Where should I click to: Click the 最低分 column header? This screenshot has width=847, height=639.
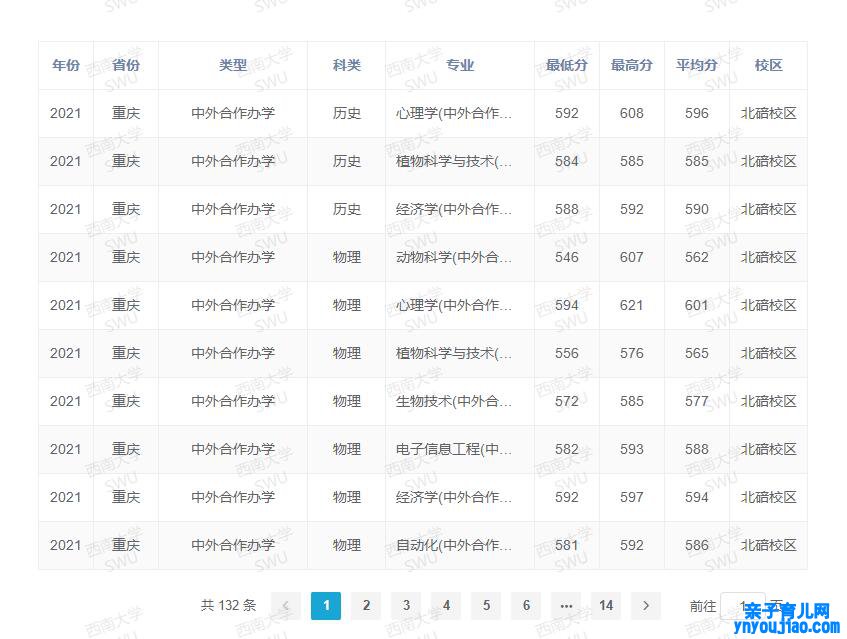click(x=566, y=65)
